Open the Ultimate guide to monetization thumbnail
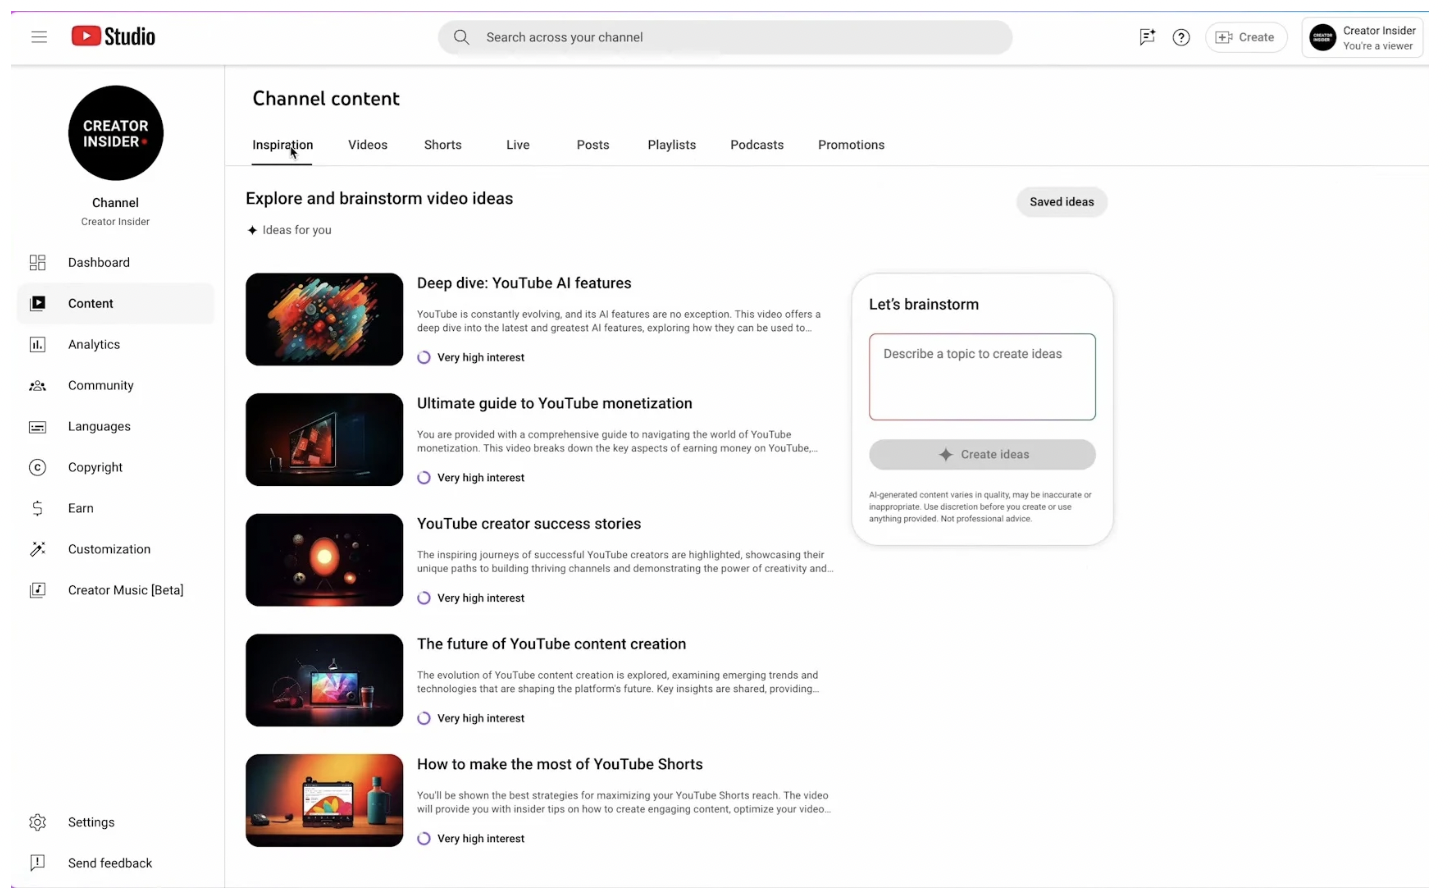Viewport: 1450px width, 892px height. [324, 440]
